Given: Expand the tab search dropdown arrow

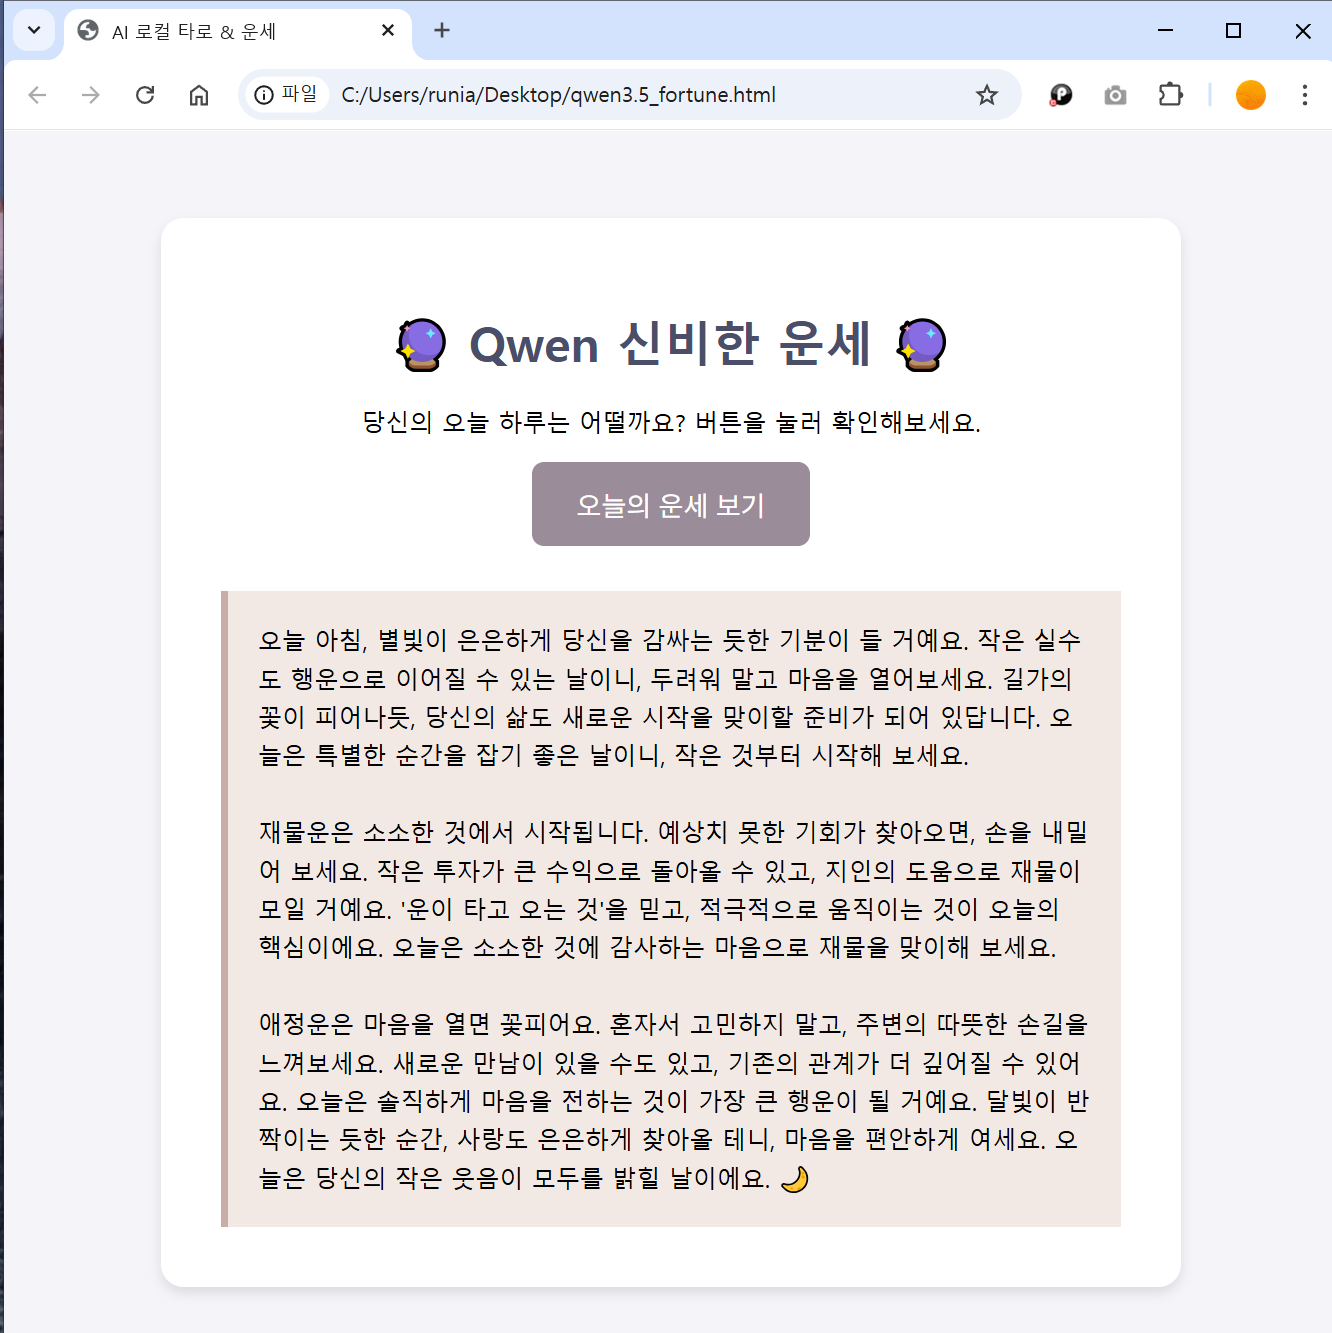Looking at the screenshot, I should [x=34, y=30].
